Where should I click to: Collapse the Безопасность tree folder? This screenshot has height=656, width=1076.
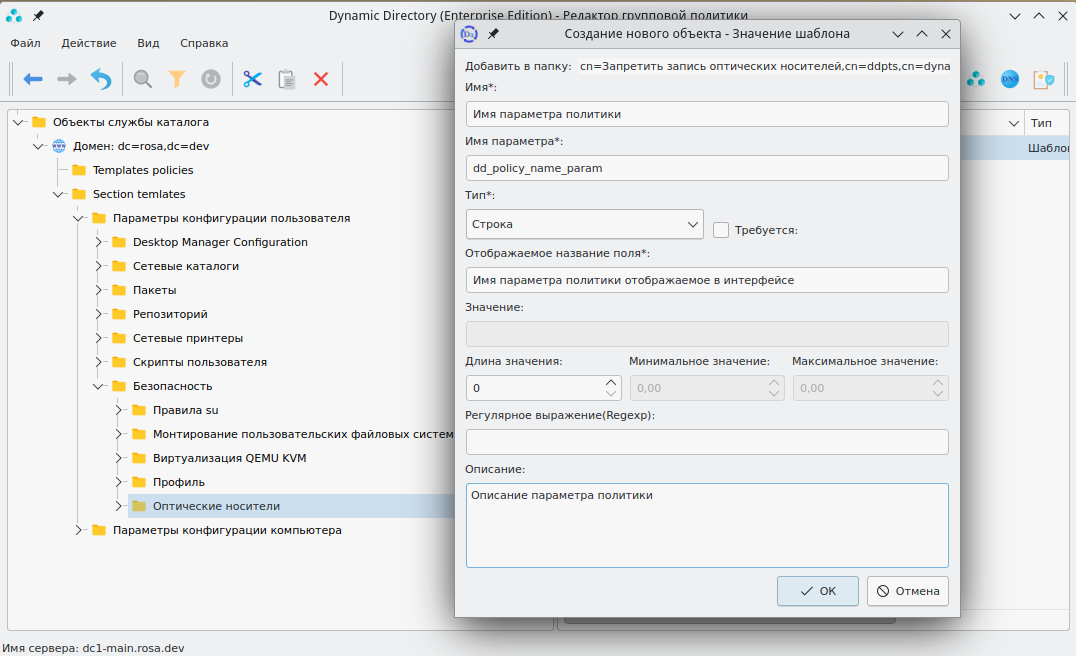(x=99, y=386)
